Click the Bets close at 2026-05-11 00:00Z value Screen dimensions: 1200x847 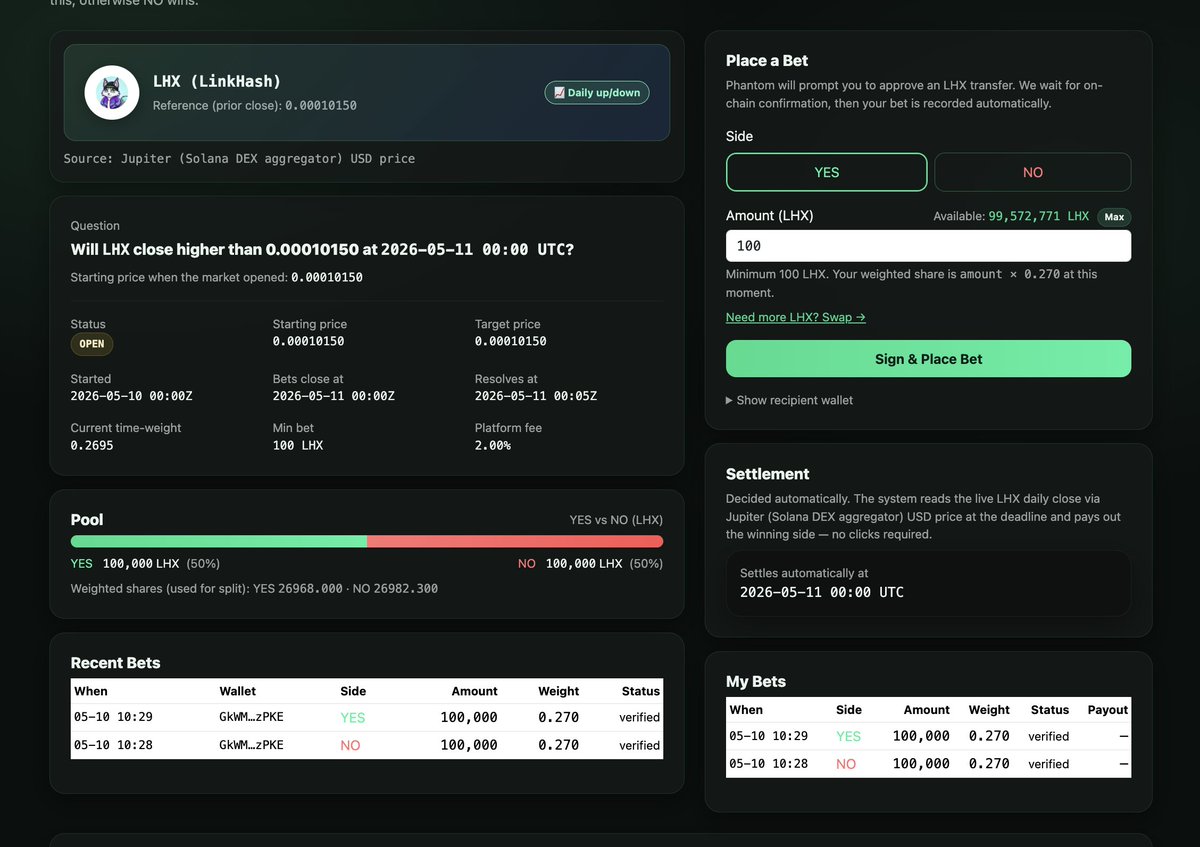[334, 396]
